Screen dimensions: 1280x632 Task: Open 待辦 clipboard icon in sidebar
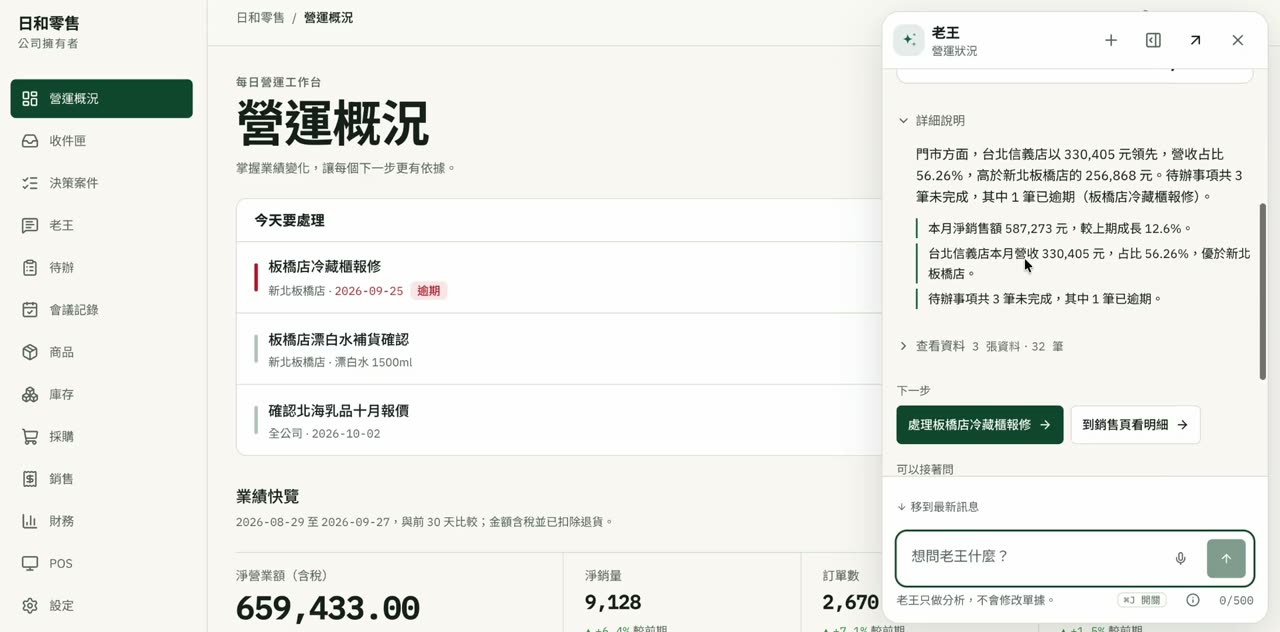coord(30,268)
